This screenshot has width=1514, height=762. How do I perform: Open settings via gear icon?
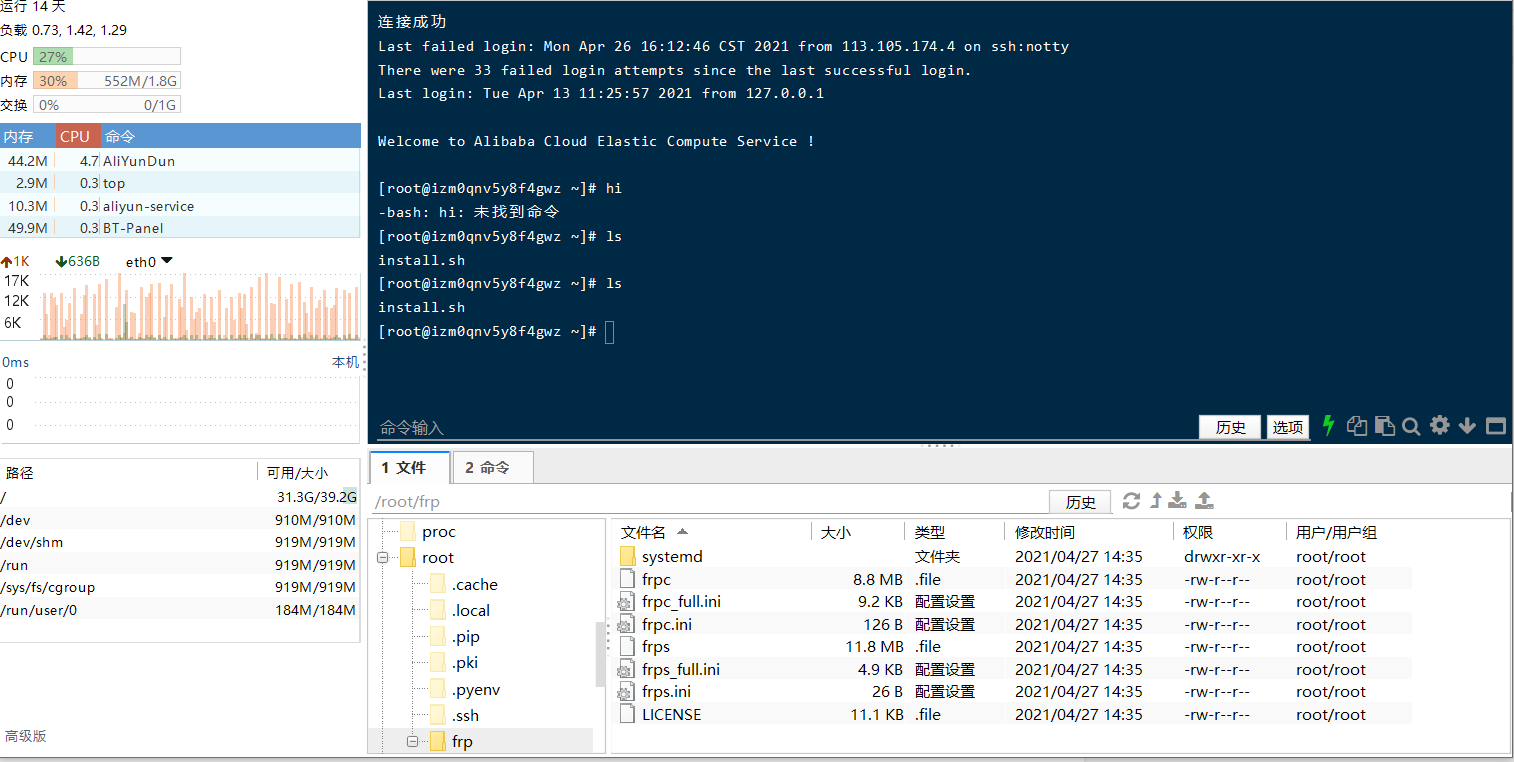click(1439, 427)
